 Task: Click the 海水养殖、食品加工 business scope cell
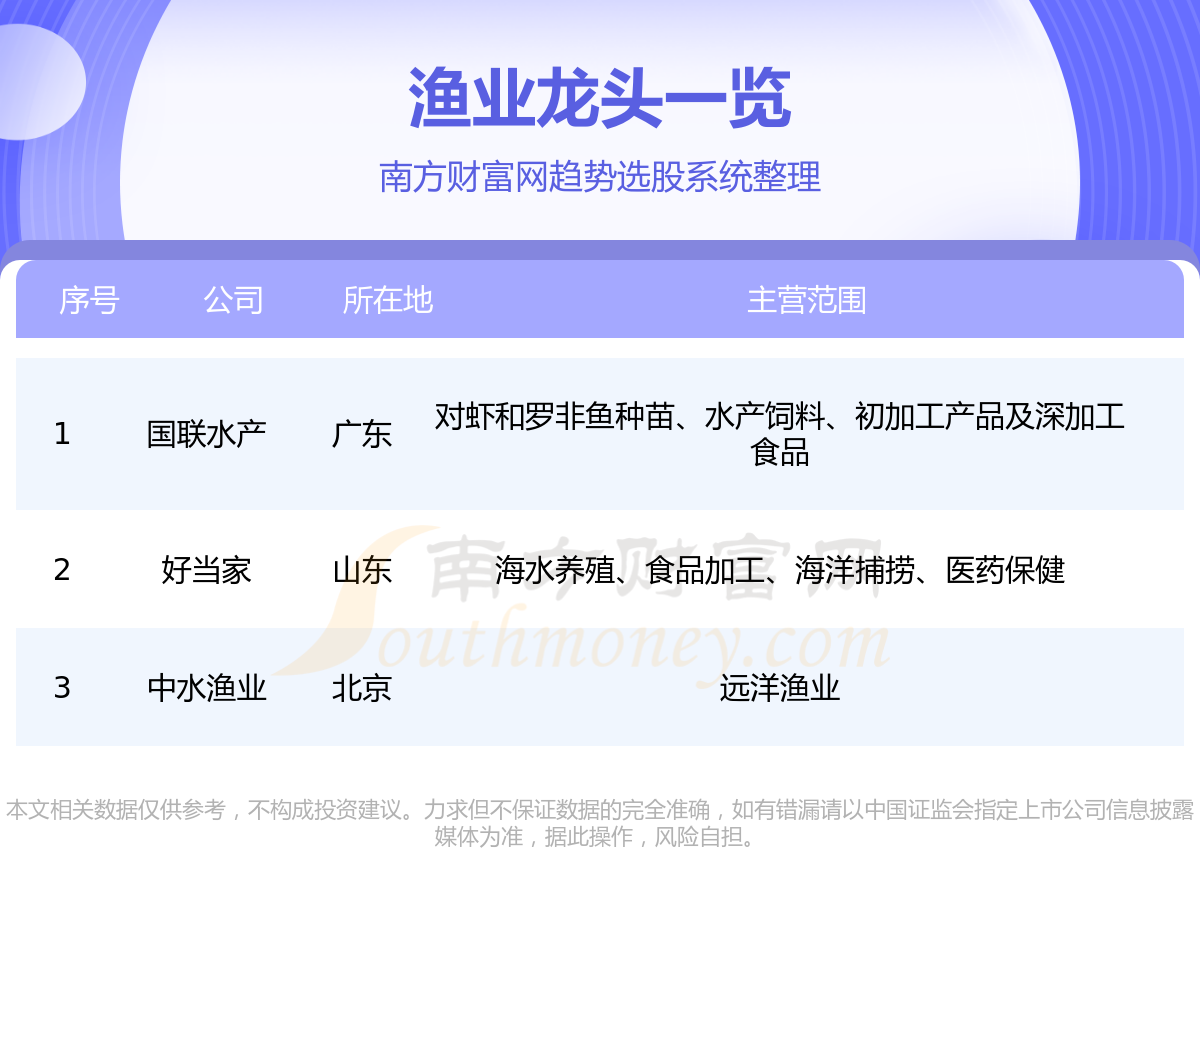pos(780,570)
